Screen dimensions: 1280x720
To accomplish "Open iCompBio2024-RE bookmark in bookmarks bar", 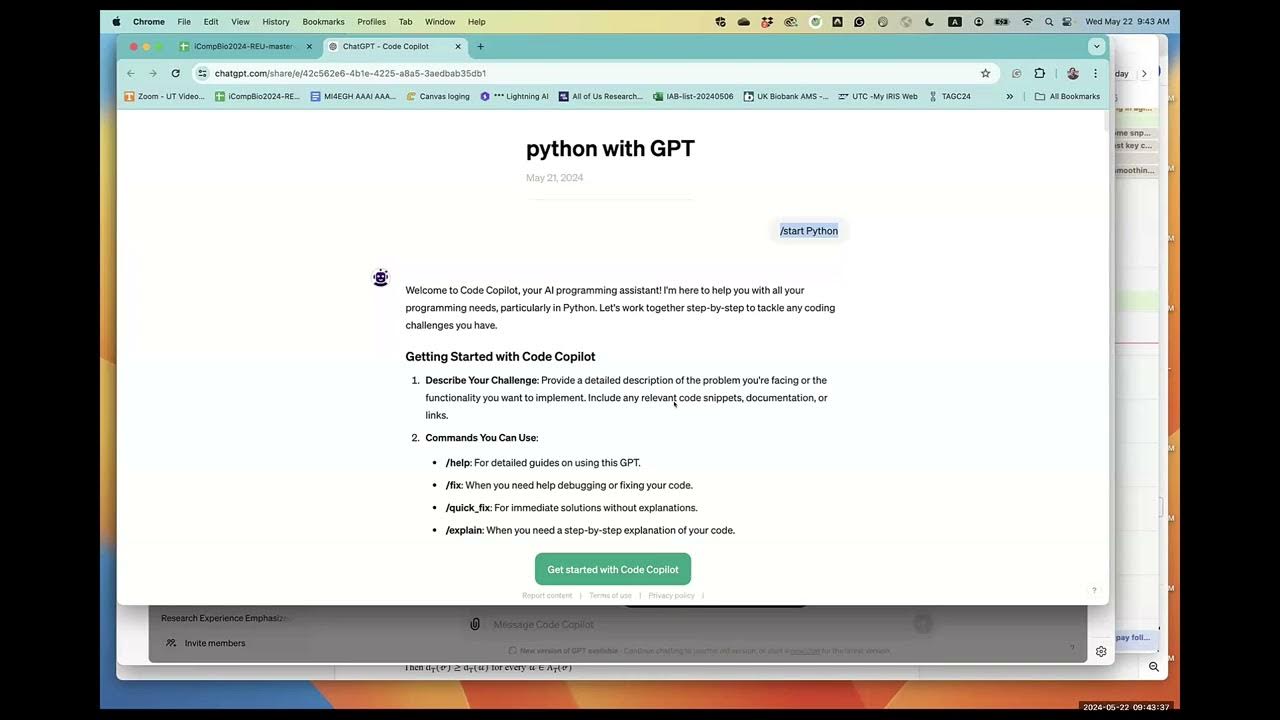I will click(x=257, y=97).
